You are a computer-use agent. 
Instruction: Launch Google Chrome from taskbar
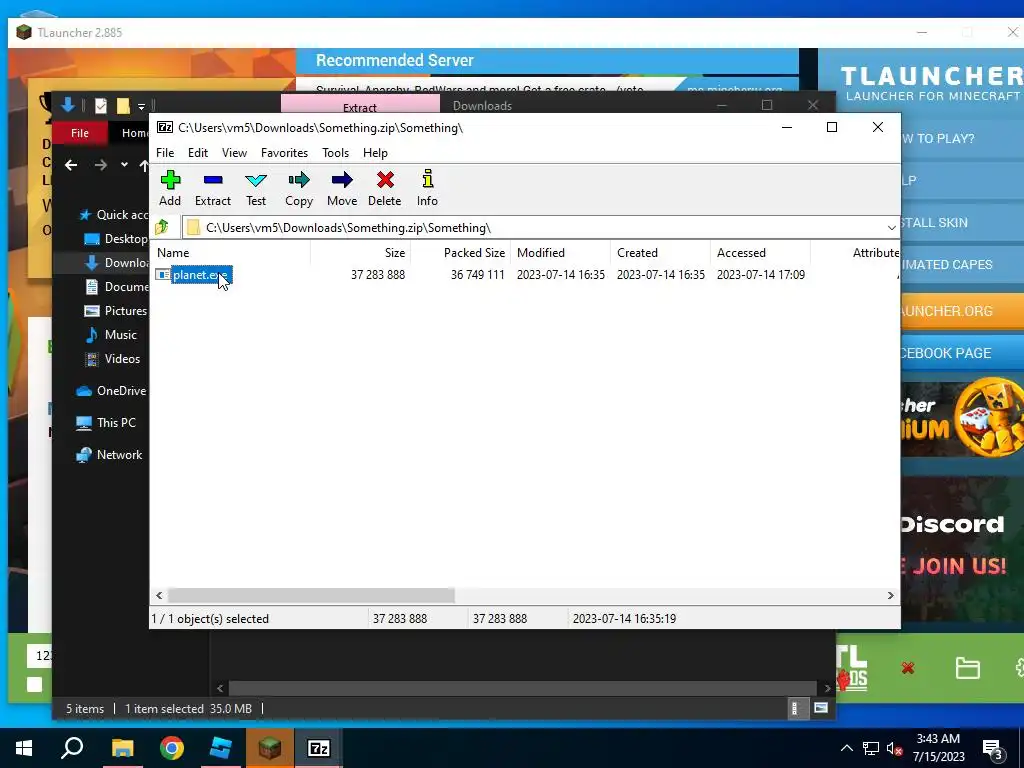[172, 748]
